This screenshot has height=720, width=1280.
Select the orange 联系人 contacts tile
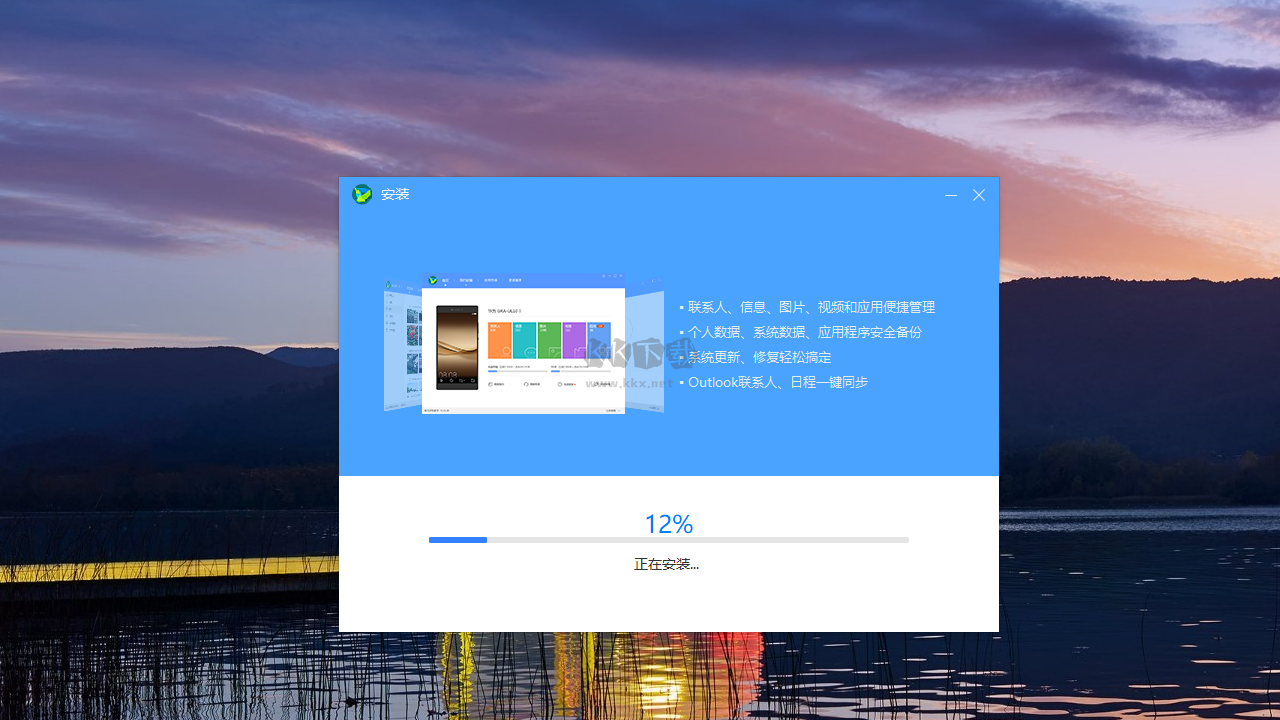coord(499,340)
